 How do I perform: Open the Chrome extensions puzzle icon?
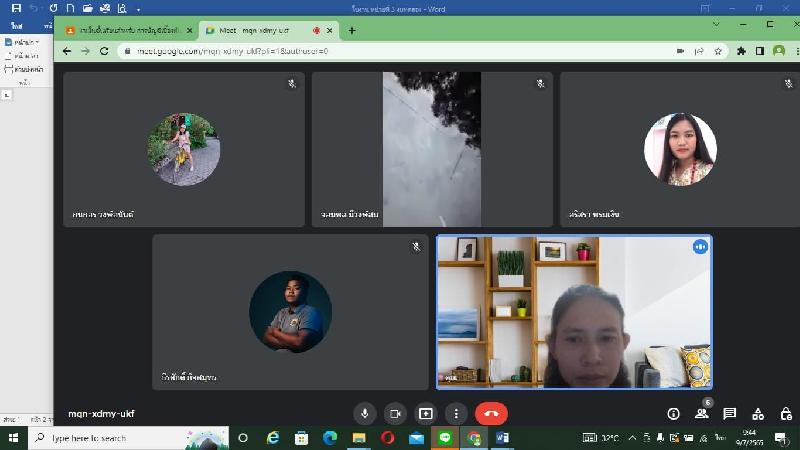tap(742, 51)
